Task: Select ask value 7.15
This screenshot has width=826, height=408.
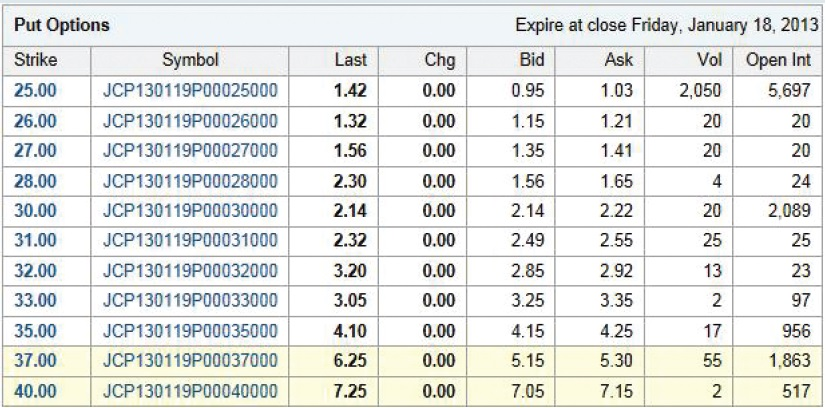Action: (617, 391)
